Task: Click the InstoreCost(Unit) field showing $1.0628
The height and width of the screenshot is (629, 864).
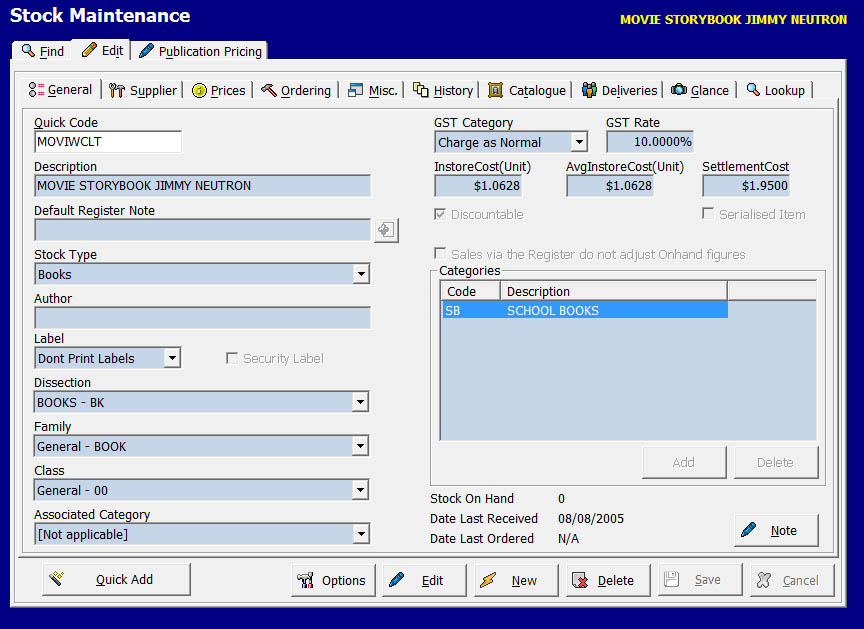Action: pyautogui.click(x=478, y=186)
